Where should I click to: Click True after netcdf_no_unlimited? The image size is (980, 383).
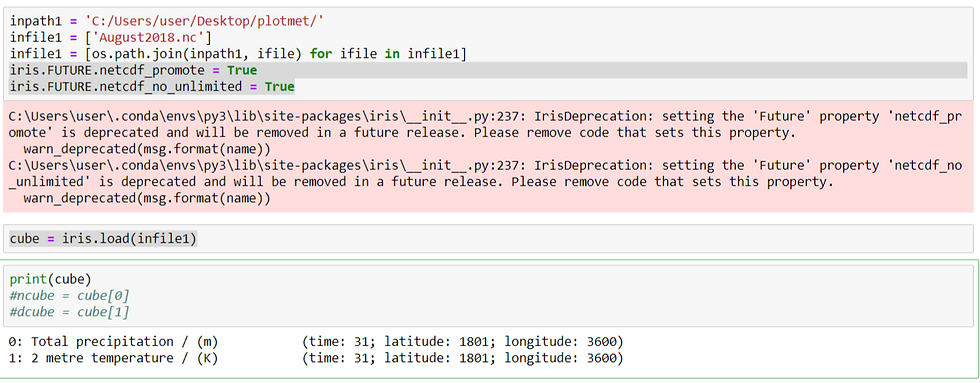279,86
